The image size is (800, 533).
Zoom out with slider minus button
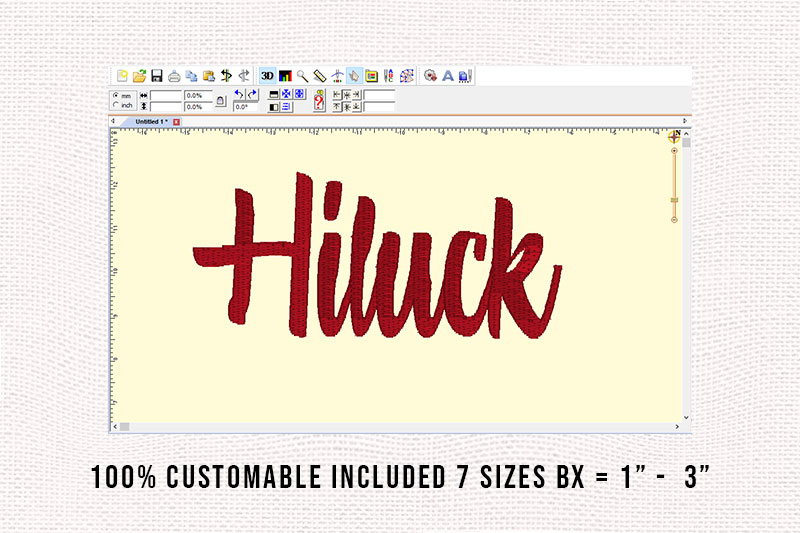674,220
